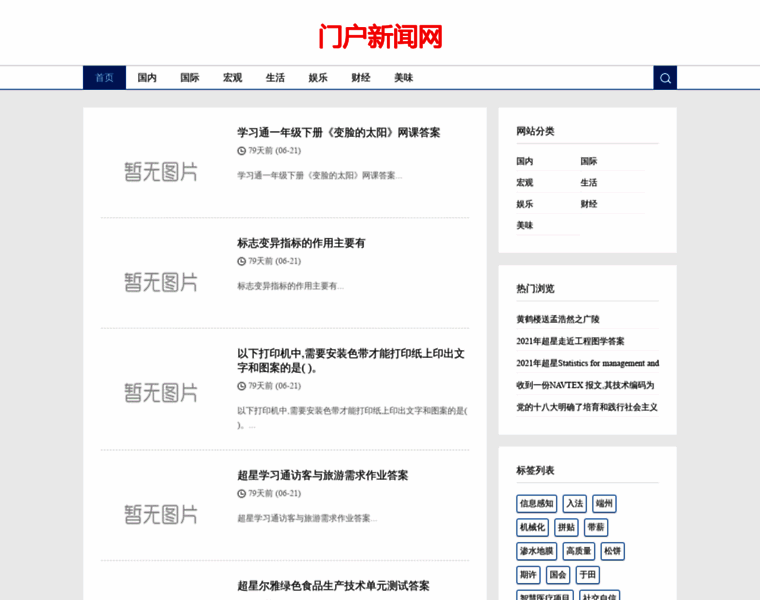This screenshot has height=600, width=760.
Task: Click the 热门浏览 section heading
Action: (x=535, y=289)
